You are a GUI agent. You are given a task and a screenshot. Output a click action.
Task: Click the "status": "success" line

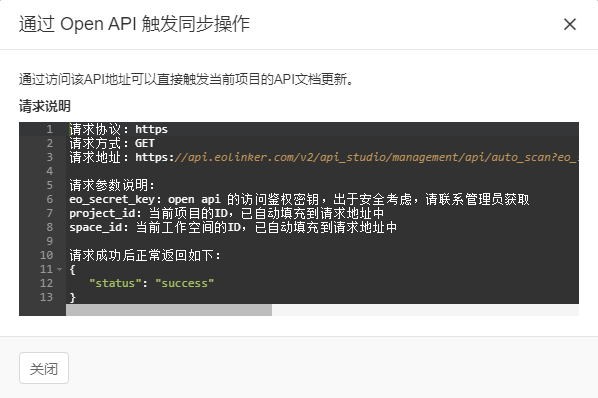(x=151, y=283)
